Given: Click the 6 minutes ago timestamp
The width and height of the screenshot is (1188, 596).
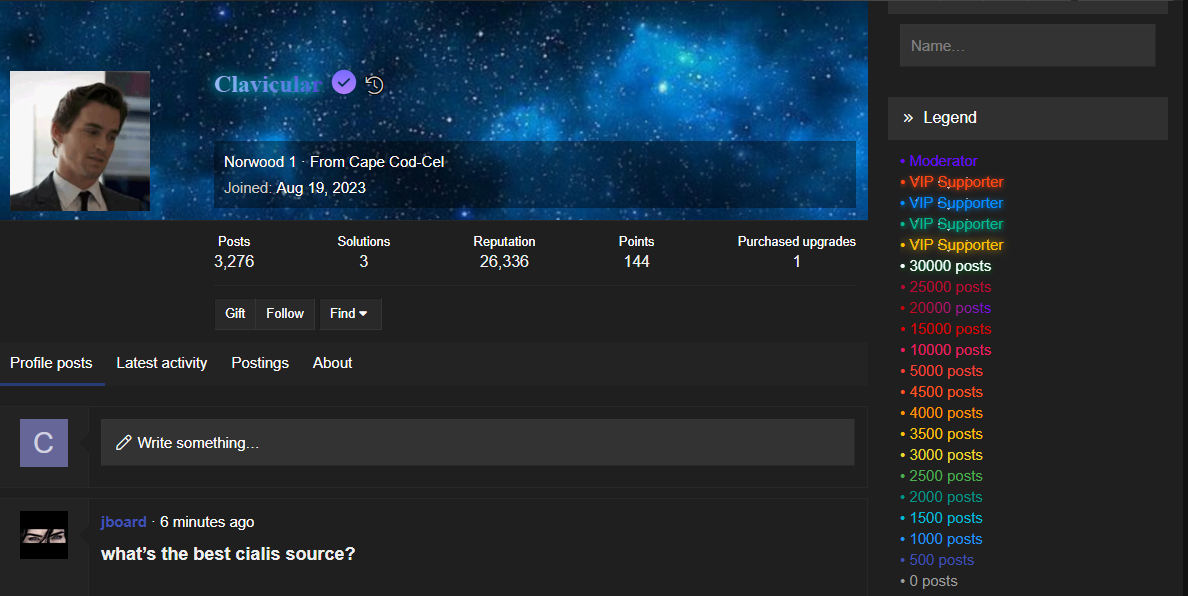Looking at the screenshot, I should coord(208,522).
